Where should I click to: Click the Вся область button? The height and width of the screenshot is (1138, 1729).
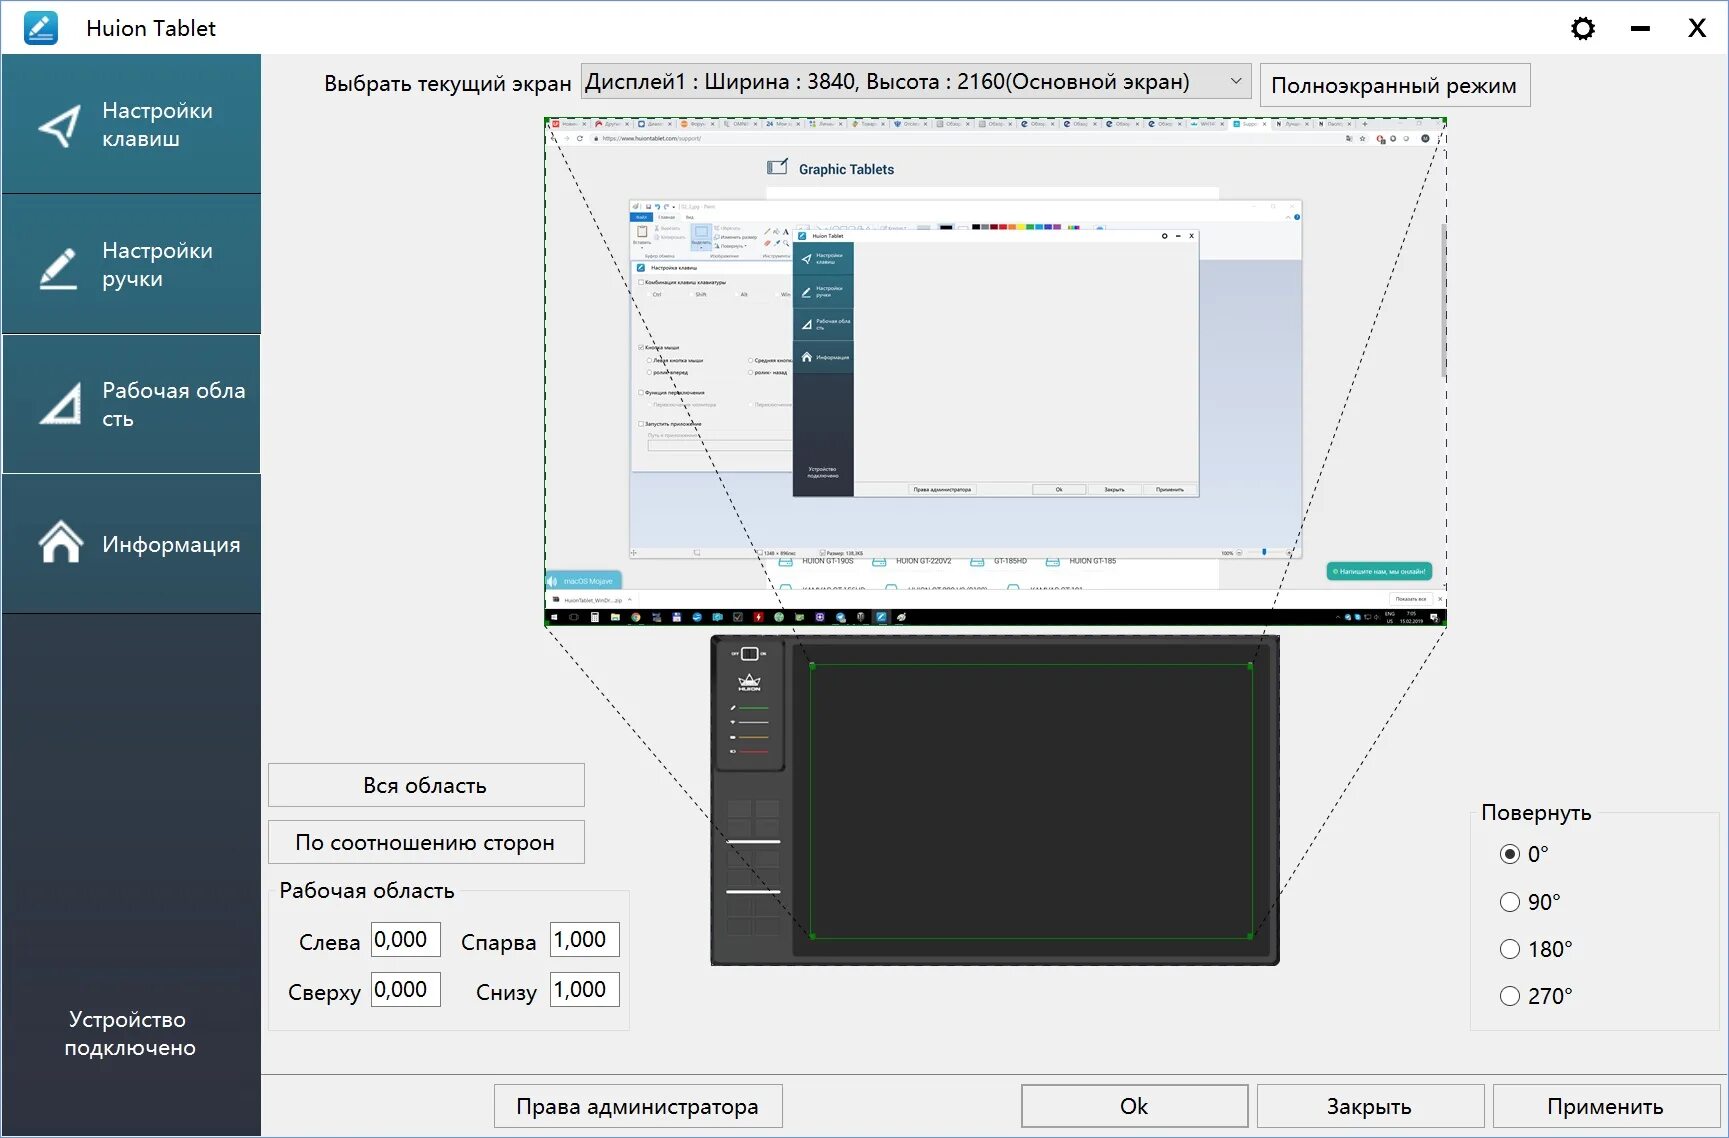click(x=426, y=785)
